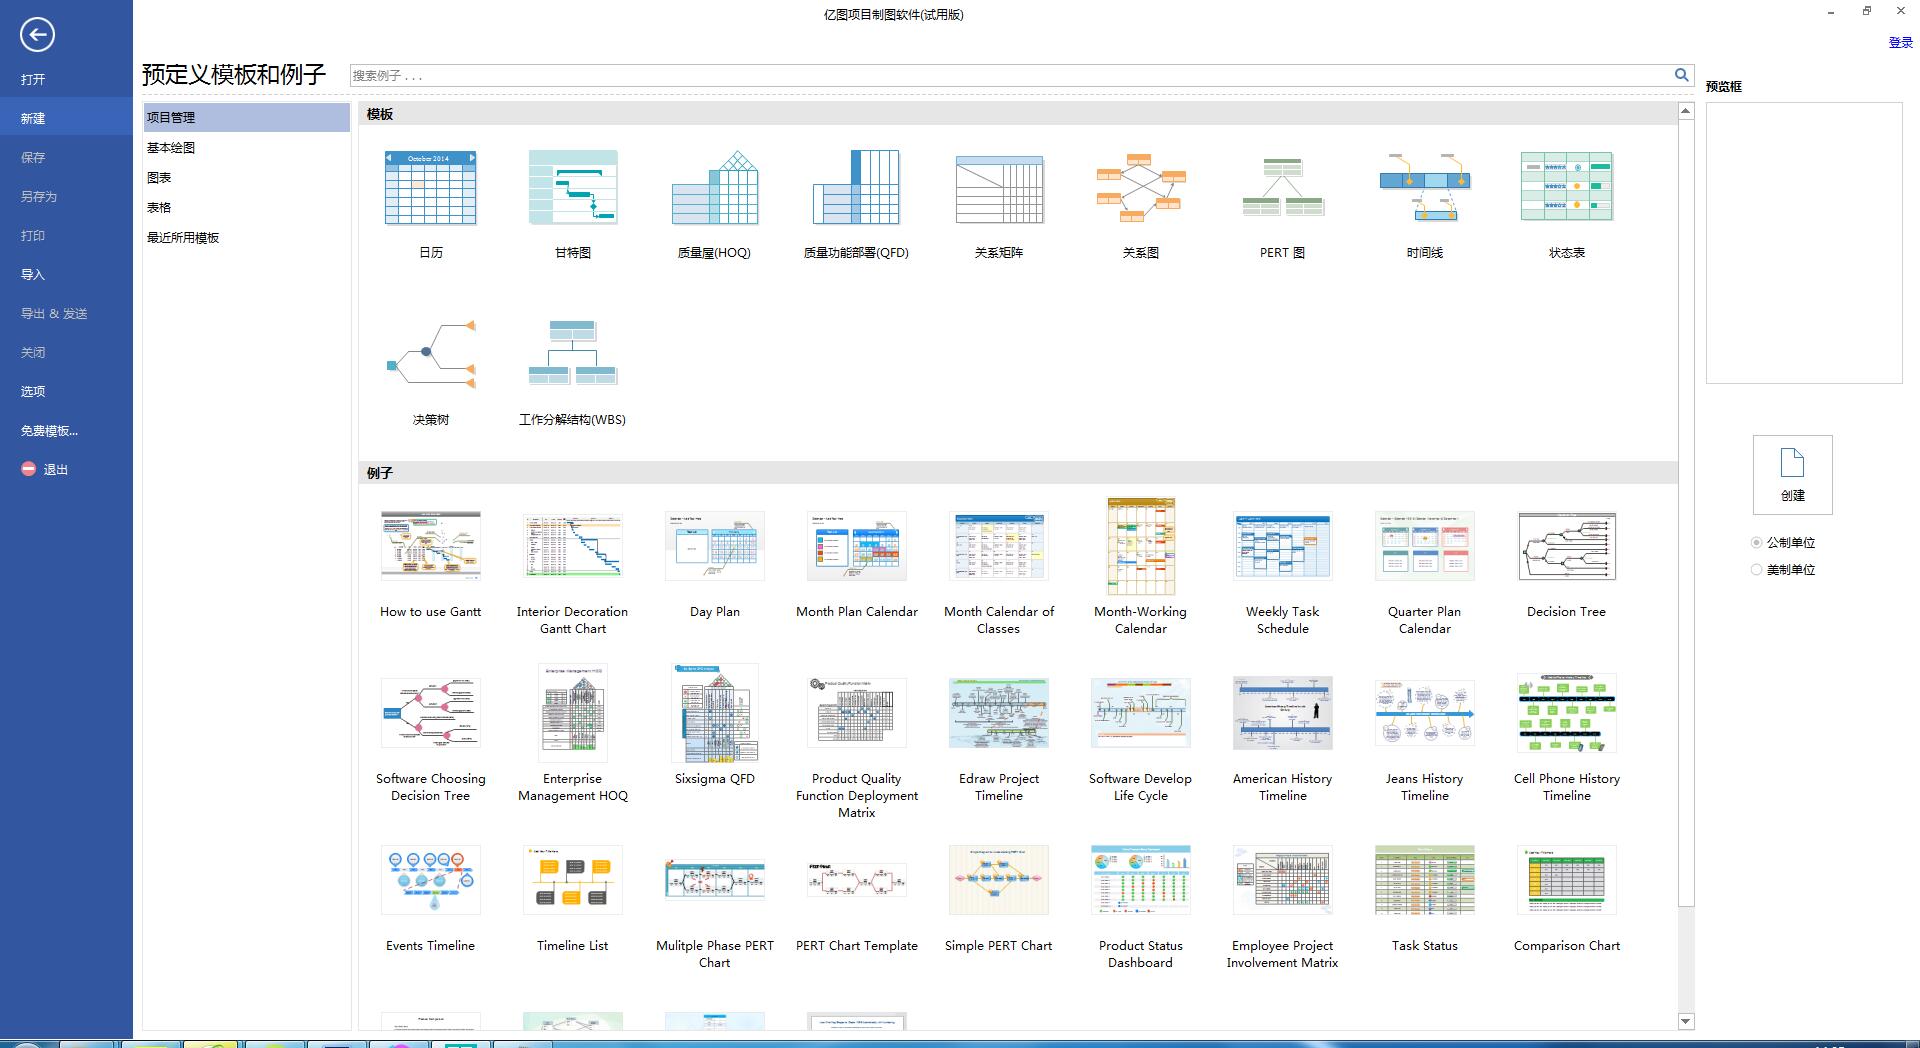Switch to the 最近所用模板 category
The height and width of the screenshot is (1048, 1920).
(183, 238)
